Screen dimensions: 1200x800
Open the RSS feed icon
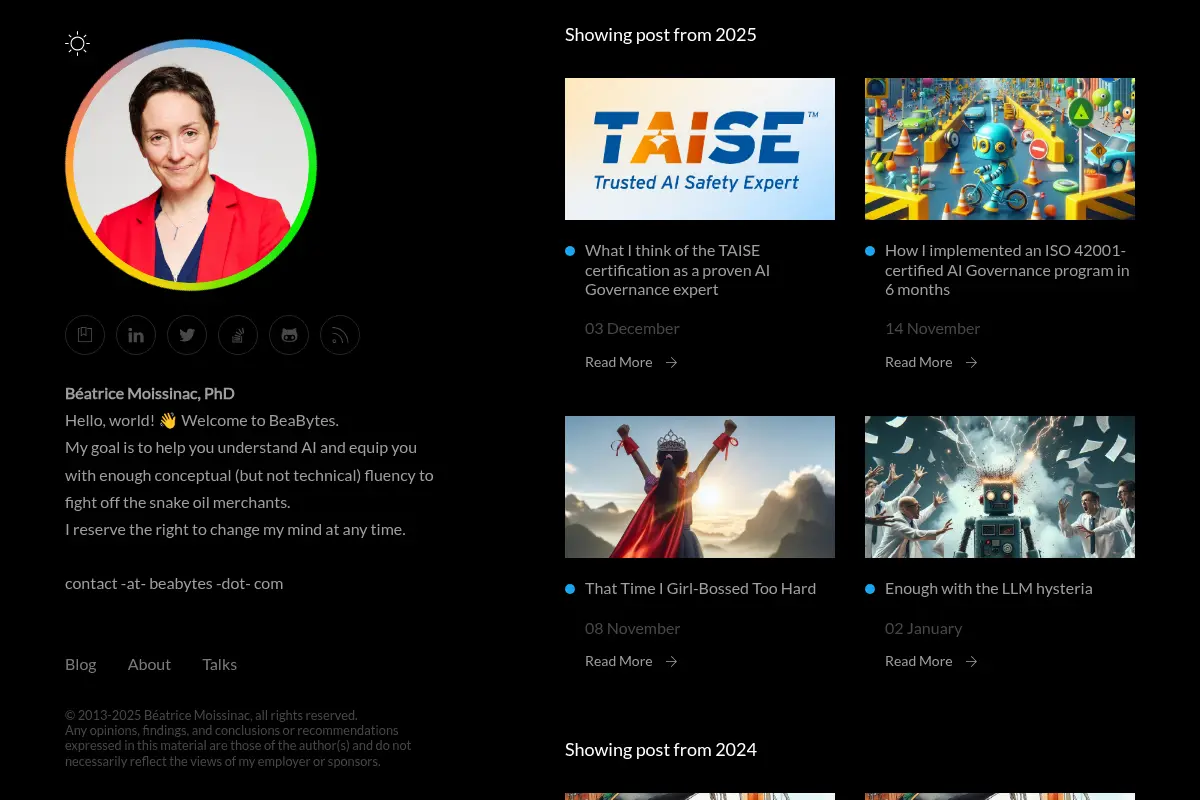pos(340,335)
